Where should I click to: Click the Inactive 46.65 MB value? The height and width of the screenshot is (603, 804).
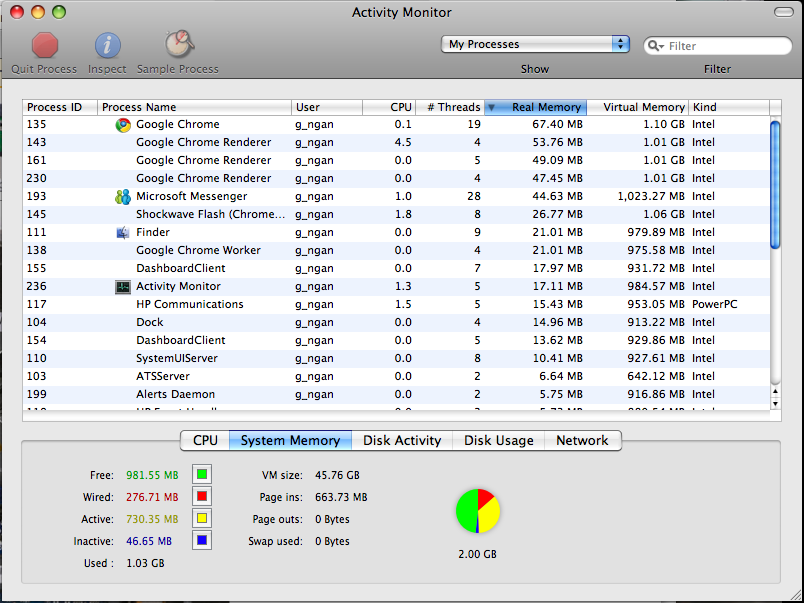coord(149,541)
